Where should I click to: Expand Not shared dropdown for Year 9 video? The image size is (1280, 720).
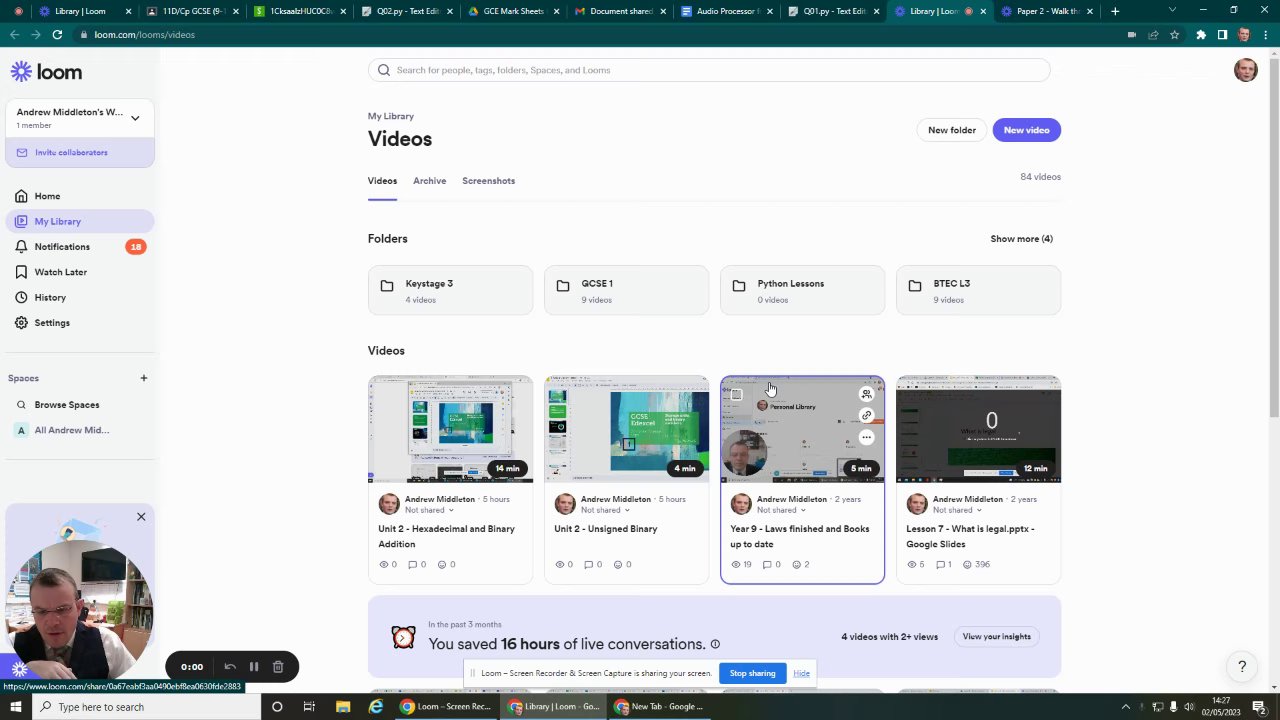782,510
